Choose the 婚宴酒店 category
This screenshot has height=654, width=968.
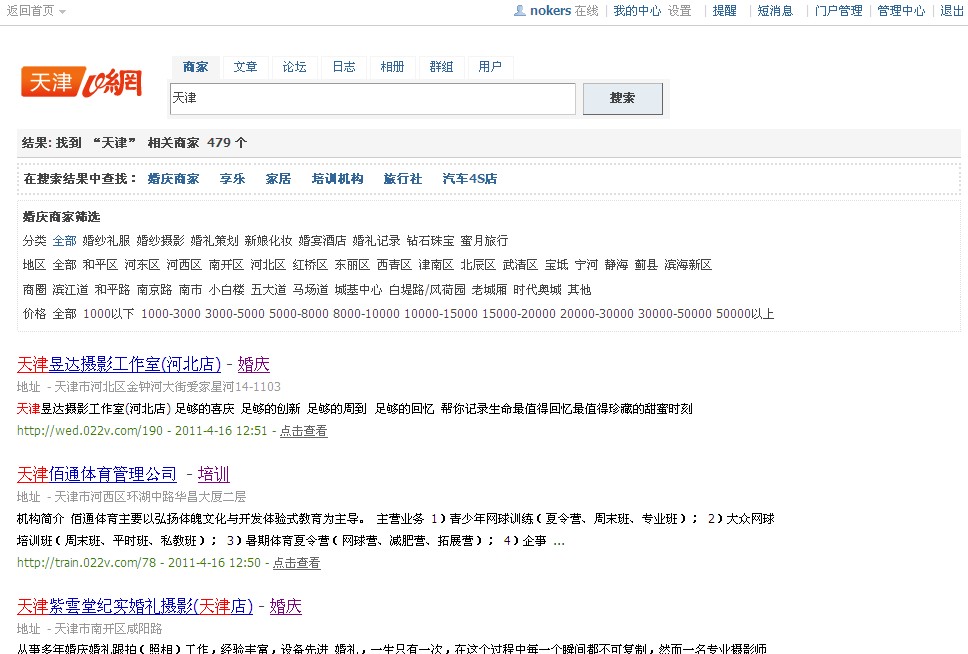(x=322, y=241)
